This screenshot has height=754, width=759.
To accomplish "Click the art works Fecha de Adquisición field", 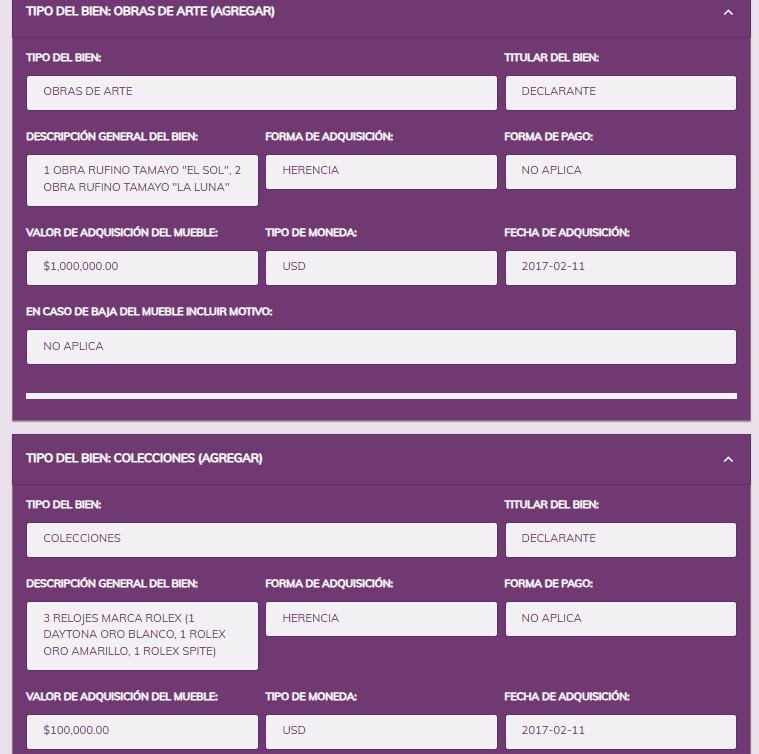I will [x=620, y=267].
